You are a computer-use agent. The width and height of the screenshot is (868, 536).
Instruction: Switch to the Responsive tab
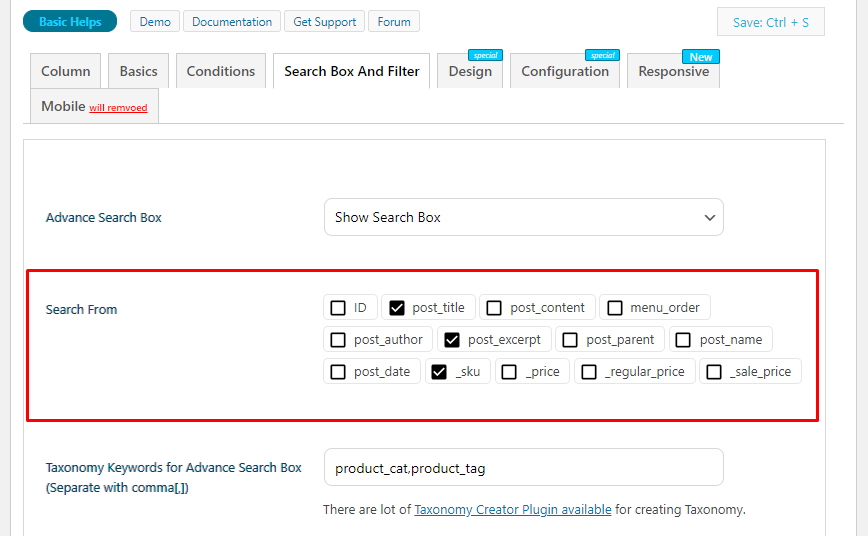673,71
